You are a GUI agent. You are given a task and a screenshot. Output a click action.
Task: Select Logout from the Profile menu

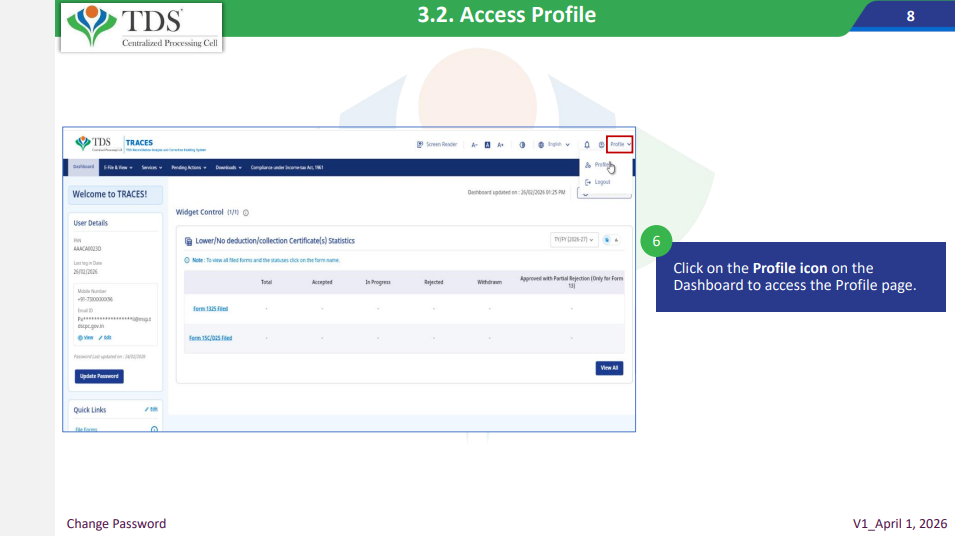pos(601,182)
